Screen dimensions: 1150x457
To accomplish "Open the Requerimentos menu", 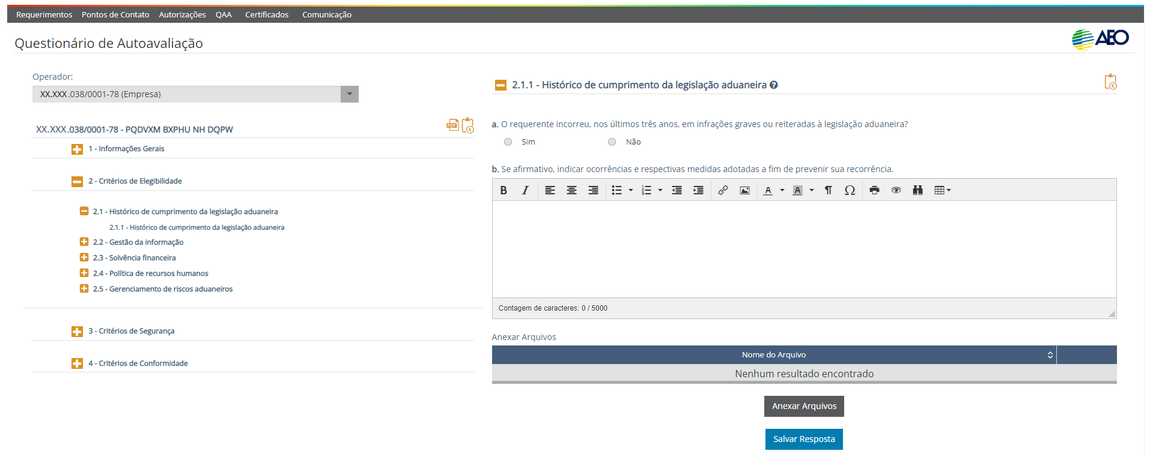I will coord(44,15).
